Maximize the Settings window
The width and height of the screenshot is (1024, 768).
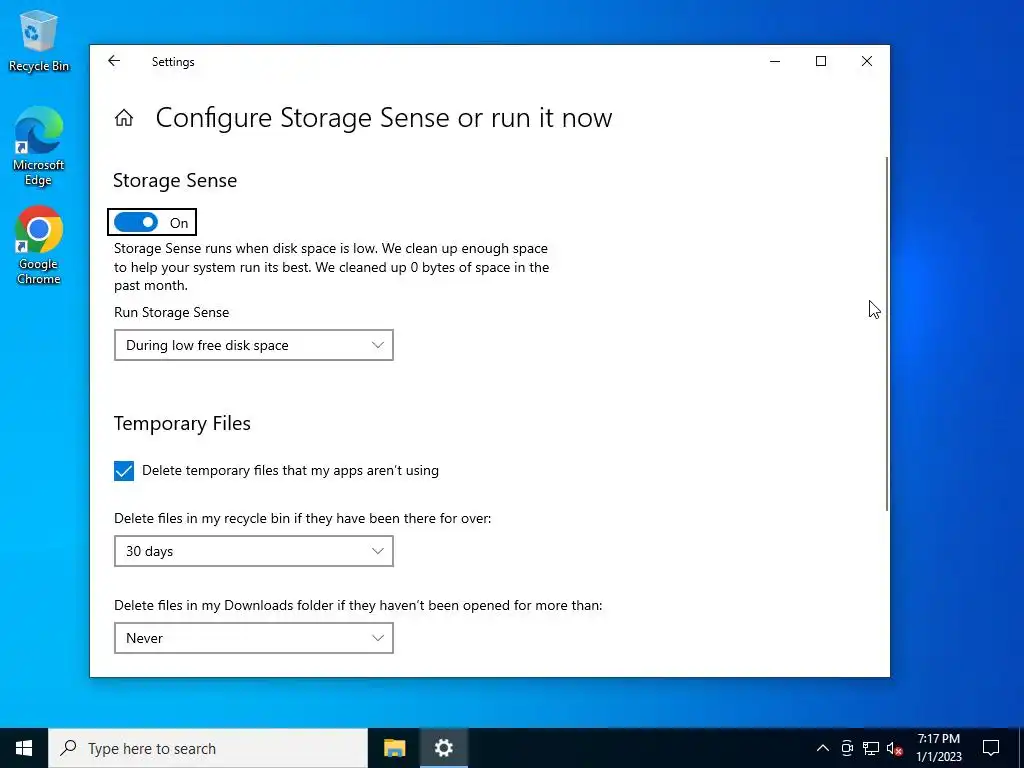pyautogui.click(x=821, y=61)
